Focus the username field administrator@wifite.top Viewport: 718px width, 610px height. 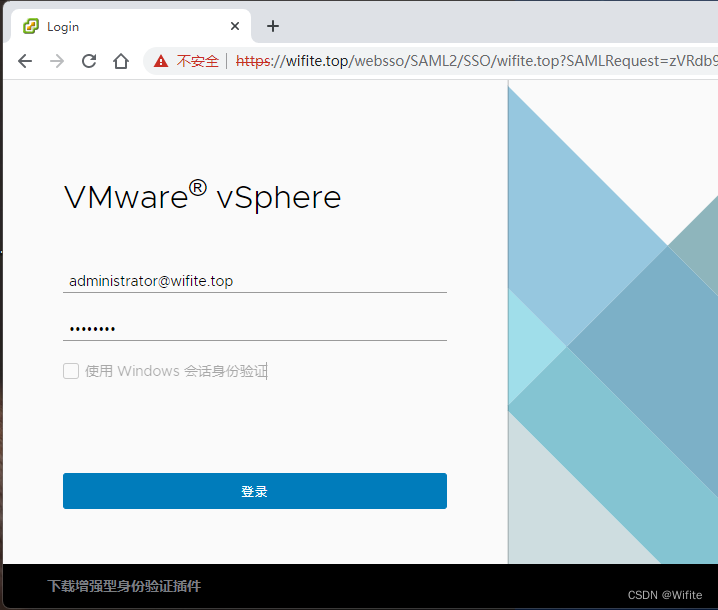click(x=255, y=281)
